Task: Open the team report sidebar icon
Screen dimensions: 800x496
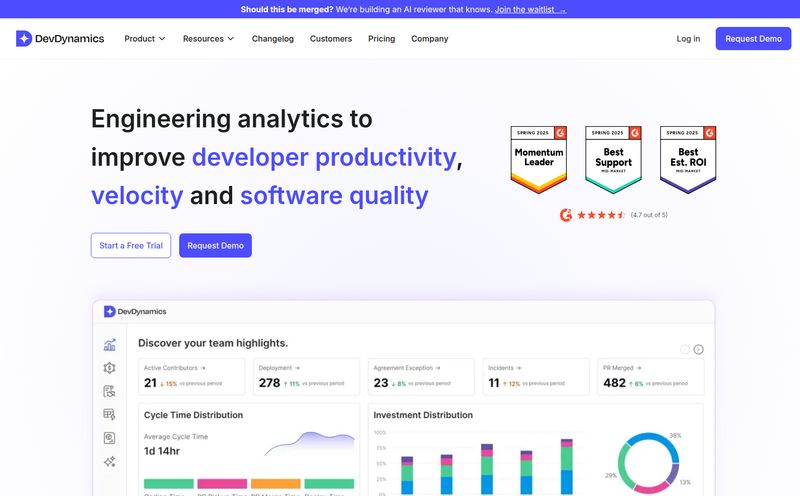Action: point(110,391)
